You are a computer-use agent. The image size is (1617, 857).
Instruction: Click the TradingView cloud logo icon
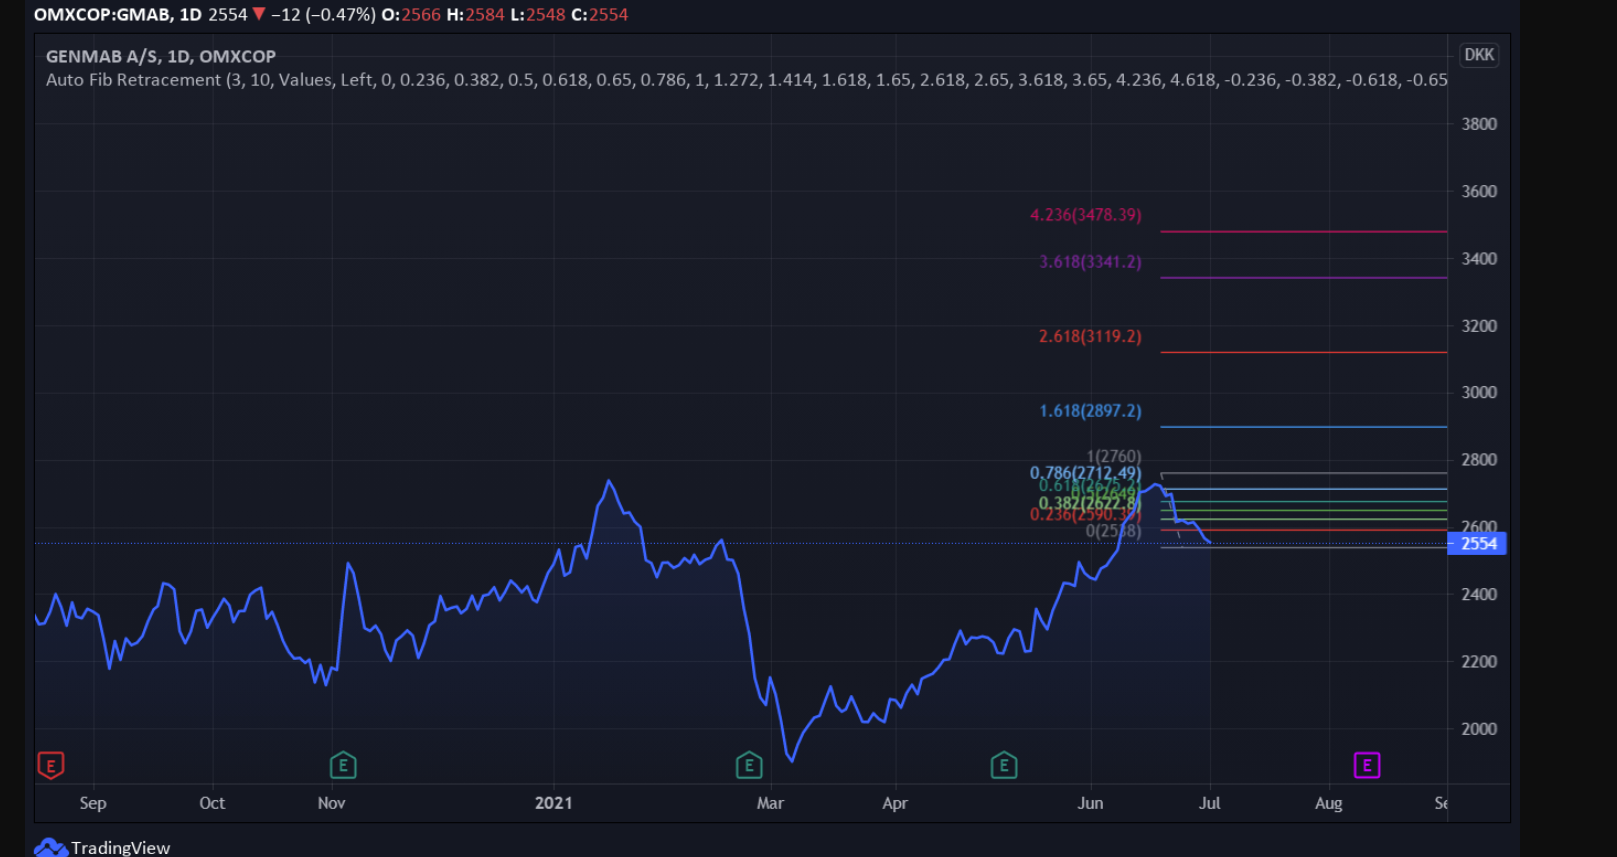click(x=50, y=847)
